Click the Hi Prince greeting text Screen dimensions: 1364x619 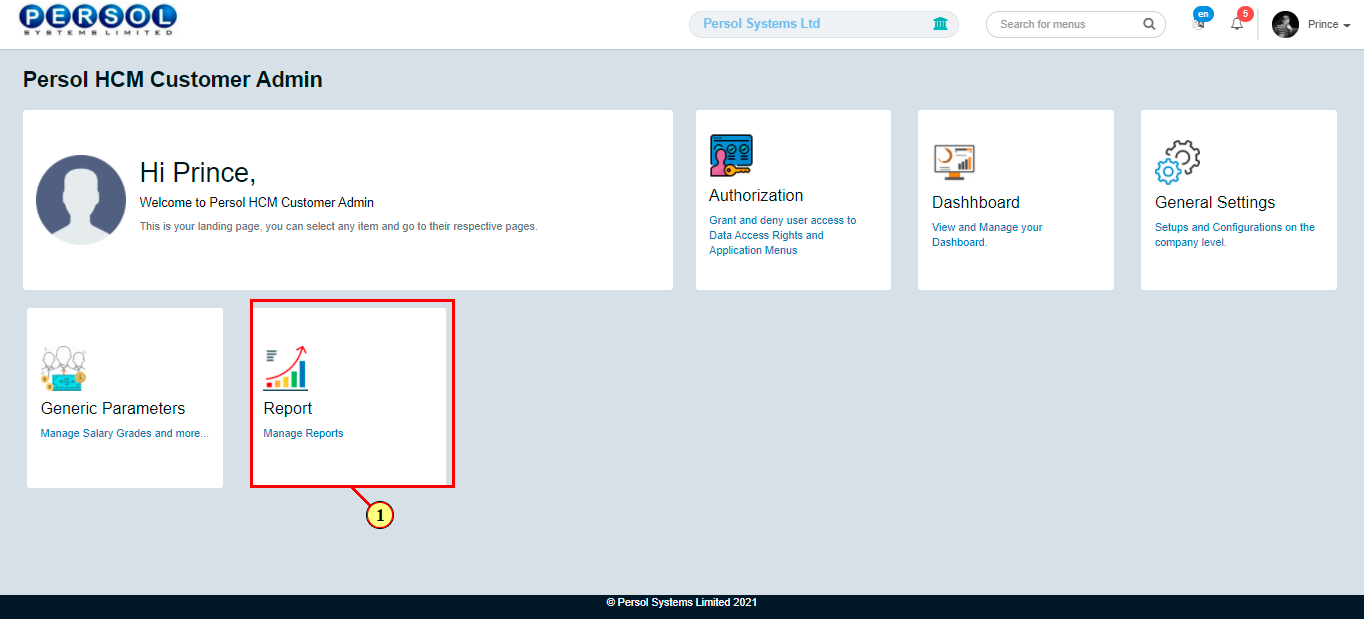pyautogui.click(x=198, y=172)
